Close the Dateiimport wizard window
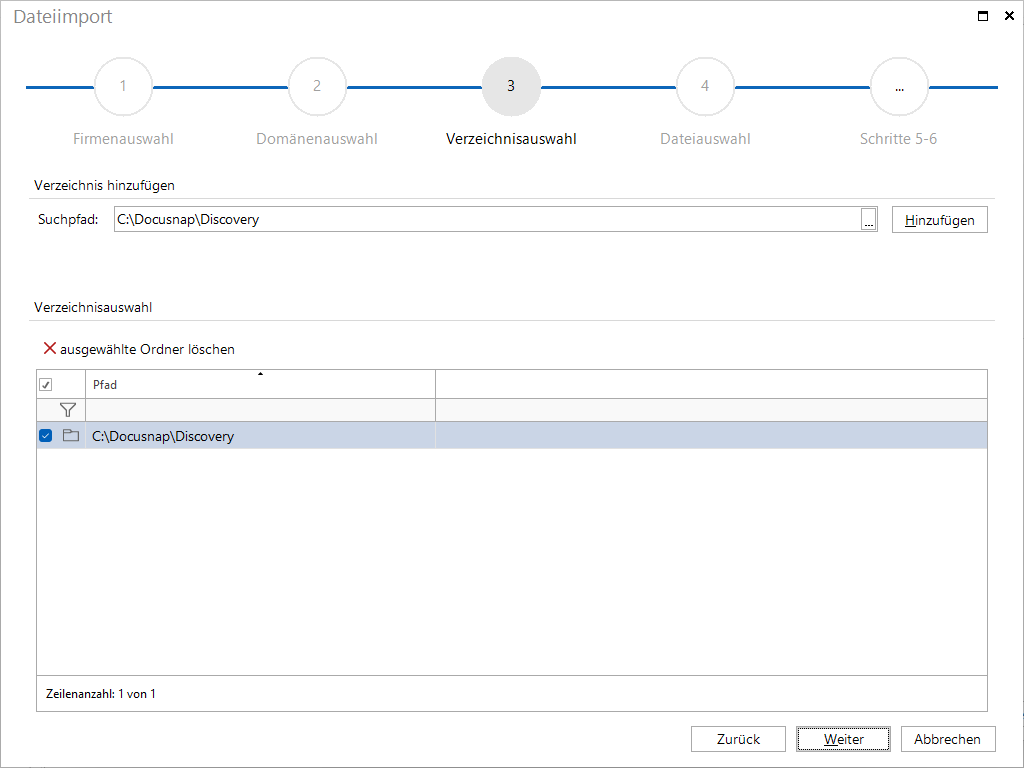 point(1008,16)
